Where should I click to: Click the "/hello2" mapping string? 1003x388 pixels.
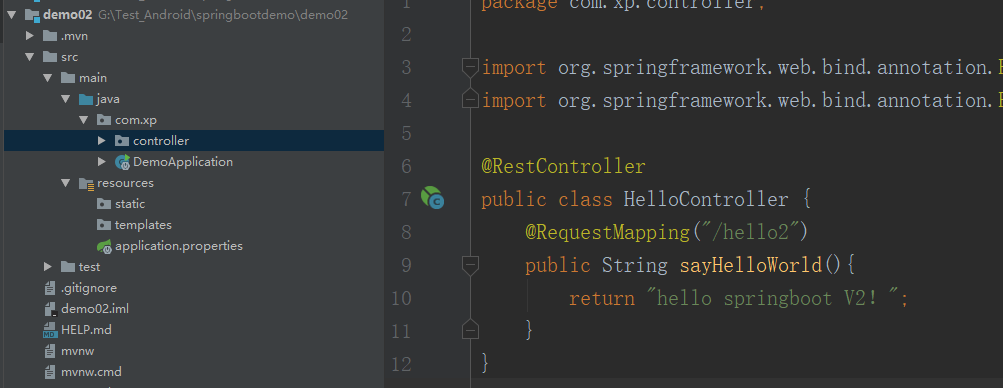[x=749, y=232]
